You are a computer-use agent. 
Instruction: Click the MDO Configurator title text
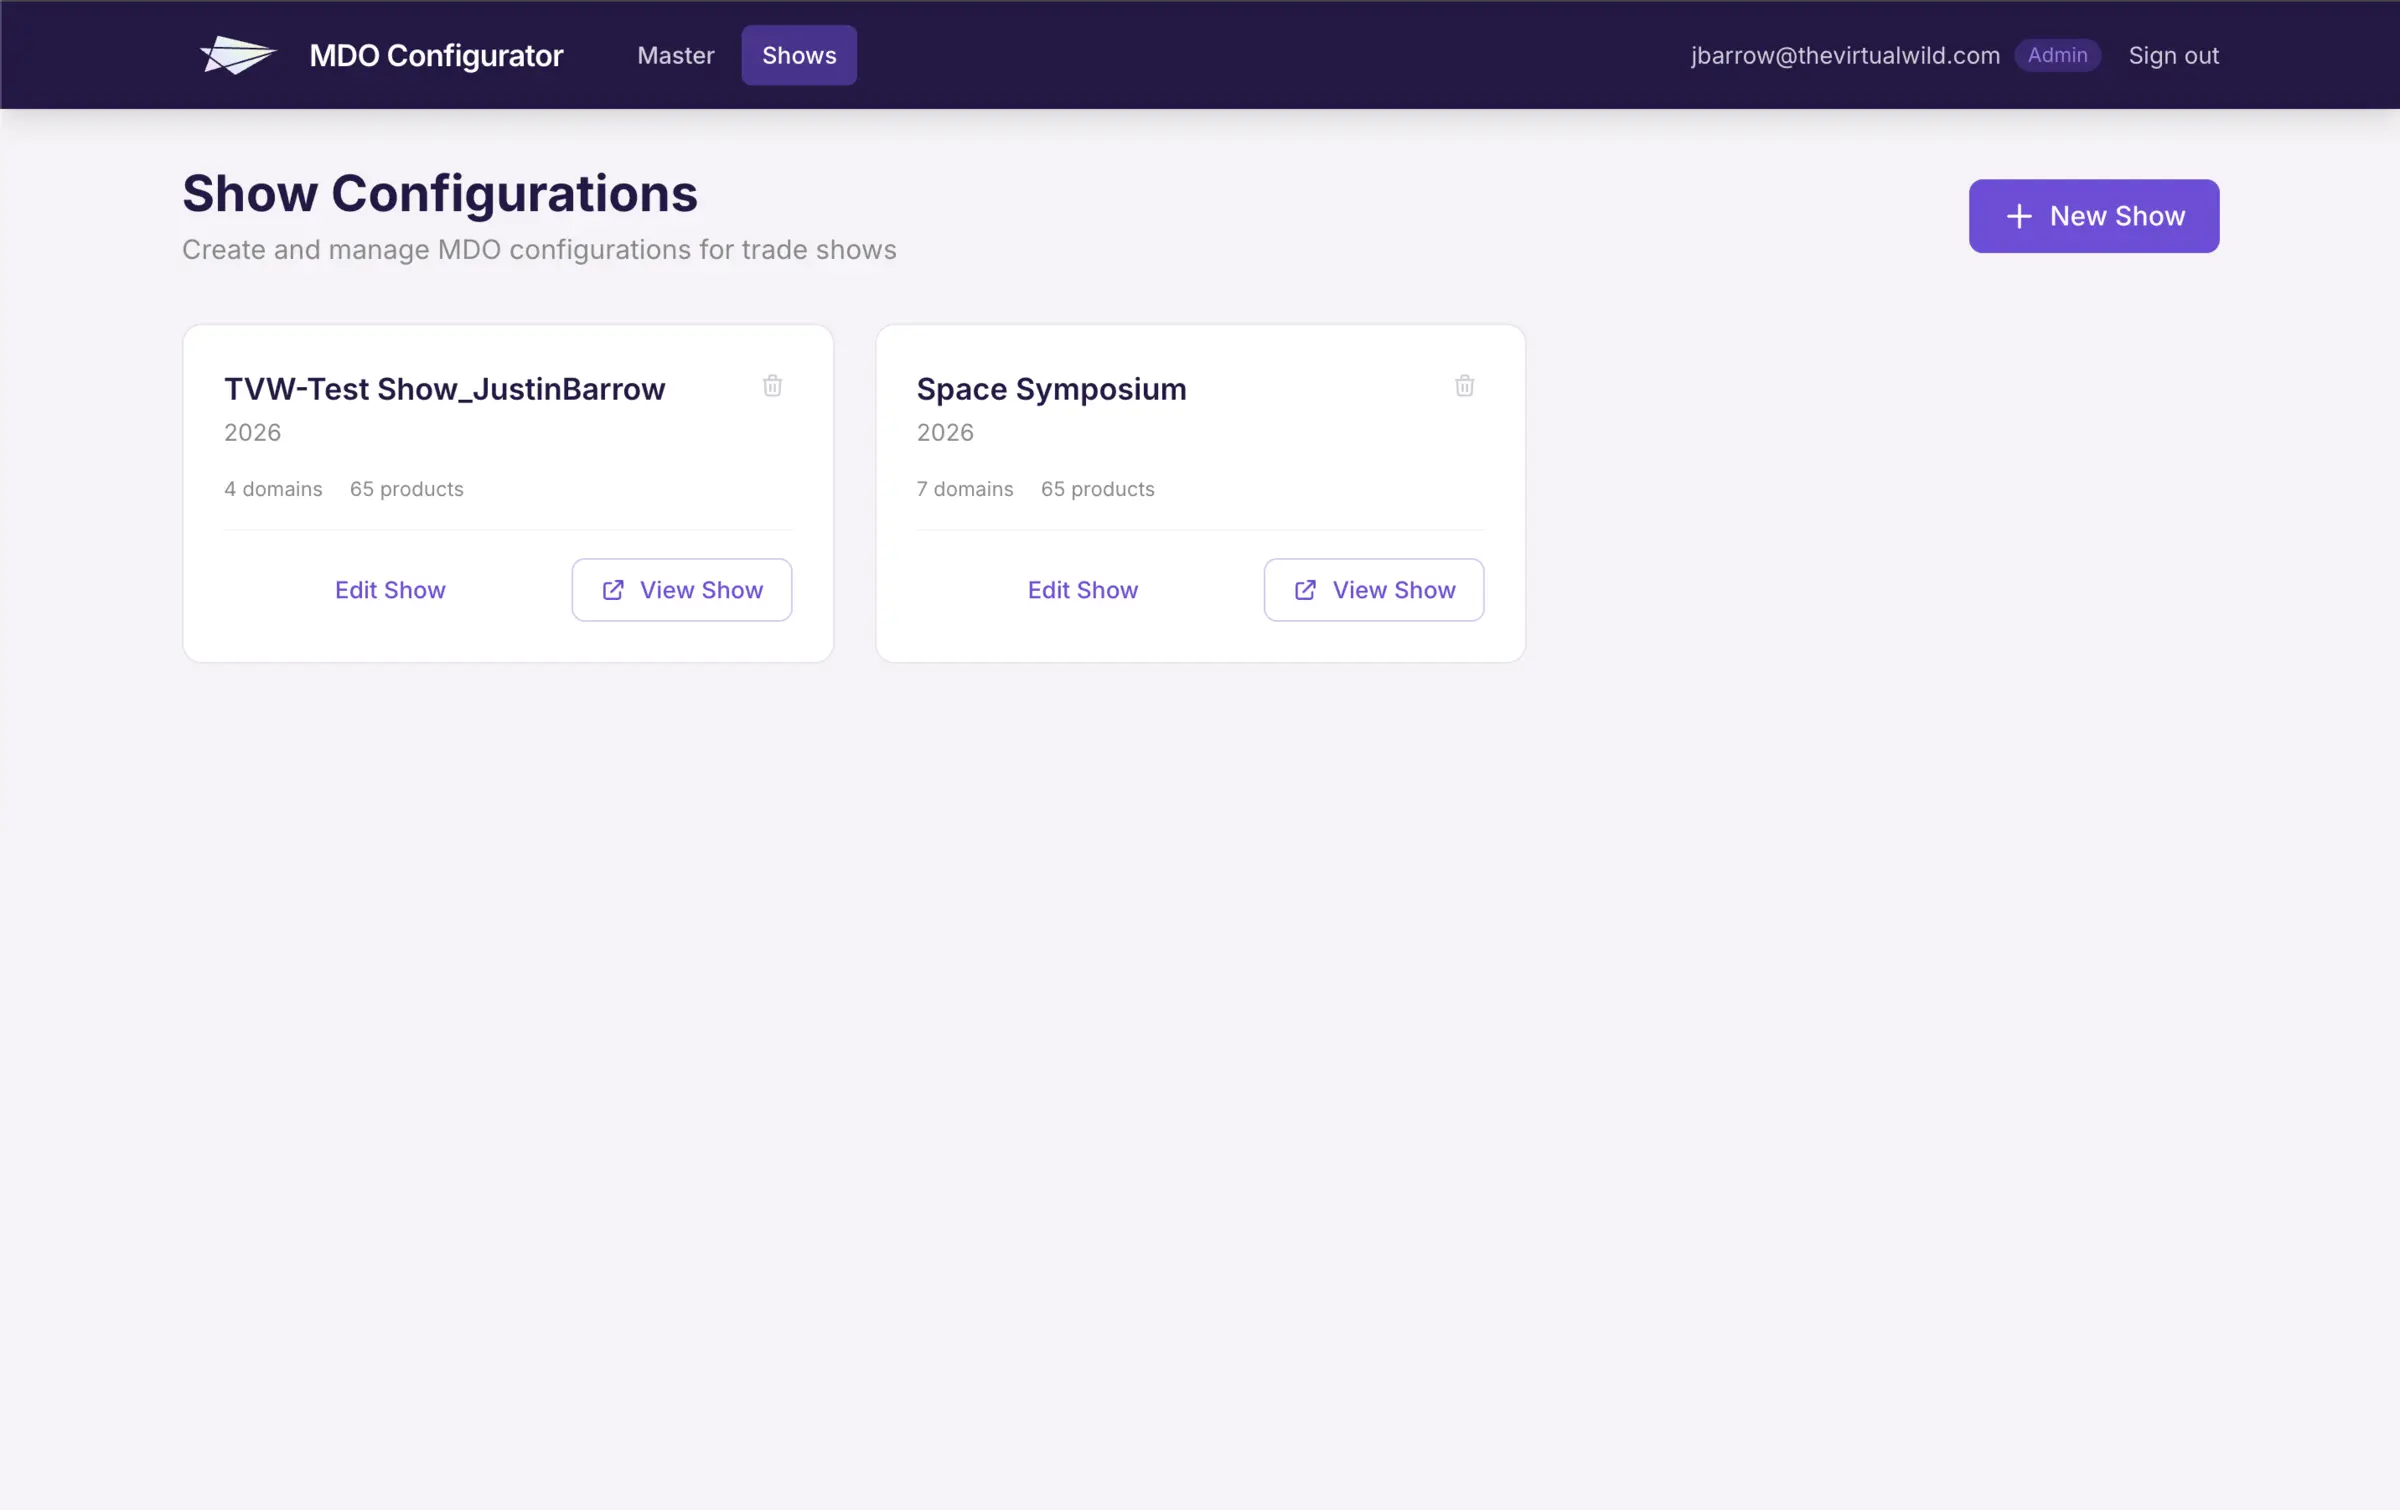pyautogui.click(x=436, y=55)
